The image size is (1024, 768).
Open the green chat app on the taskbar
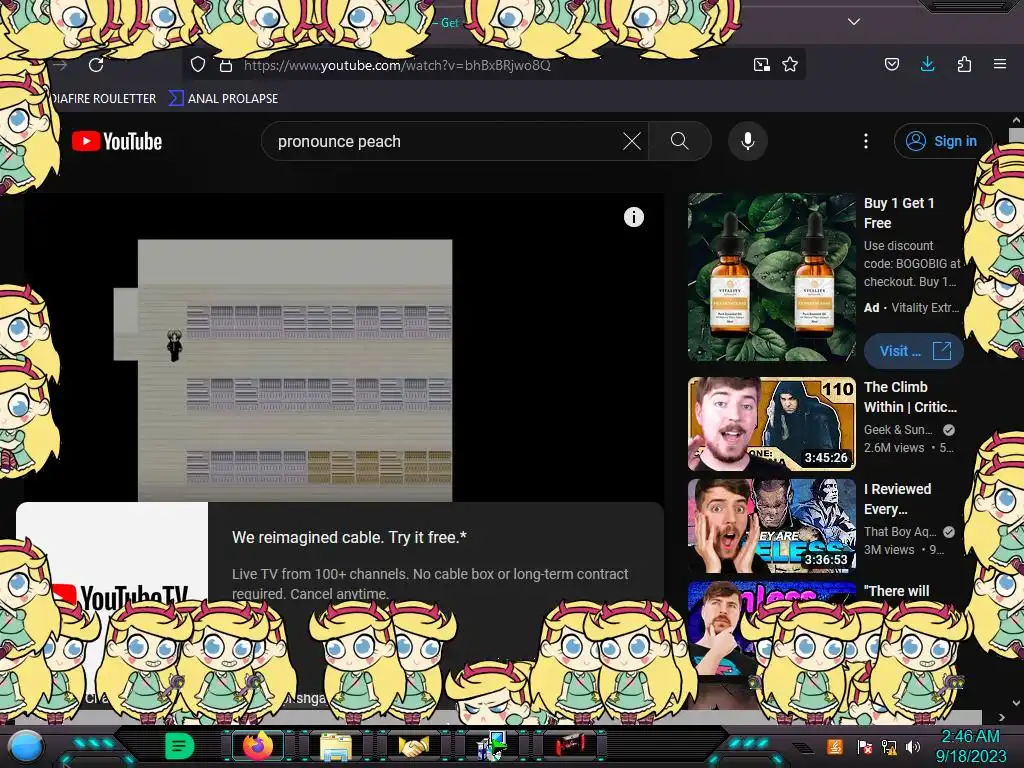[179, 746]
